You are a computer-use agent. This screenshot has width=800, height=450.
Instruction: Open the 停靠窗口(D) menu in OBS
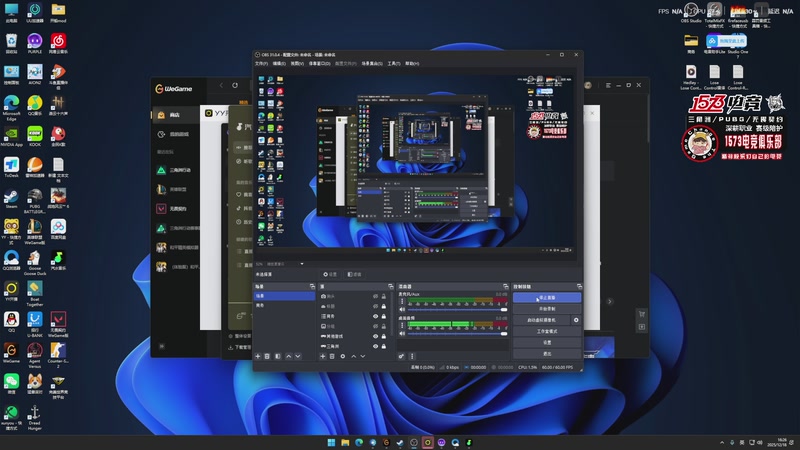[319, 63]
